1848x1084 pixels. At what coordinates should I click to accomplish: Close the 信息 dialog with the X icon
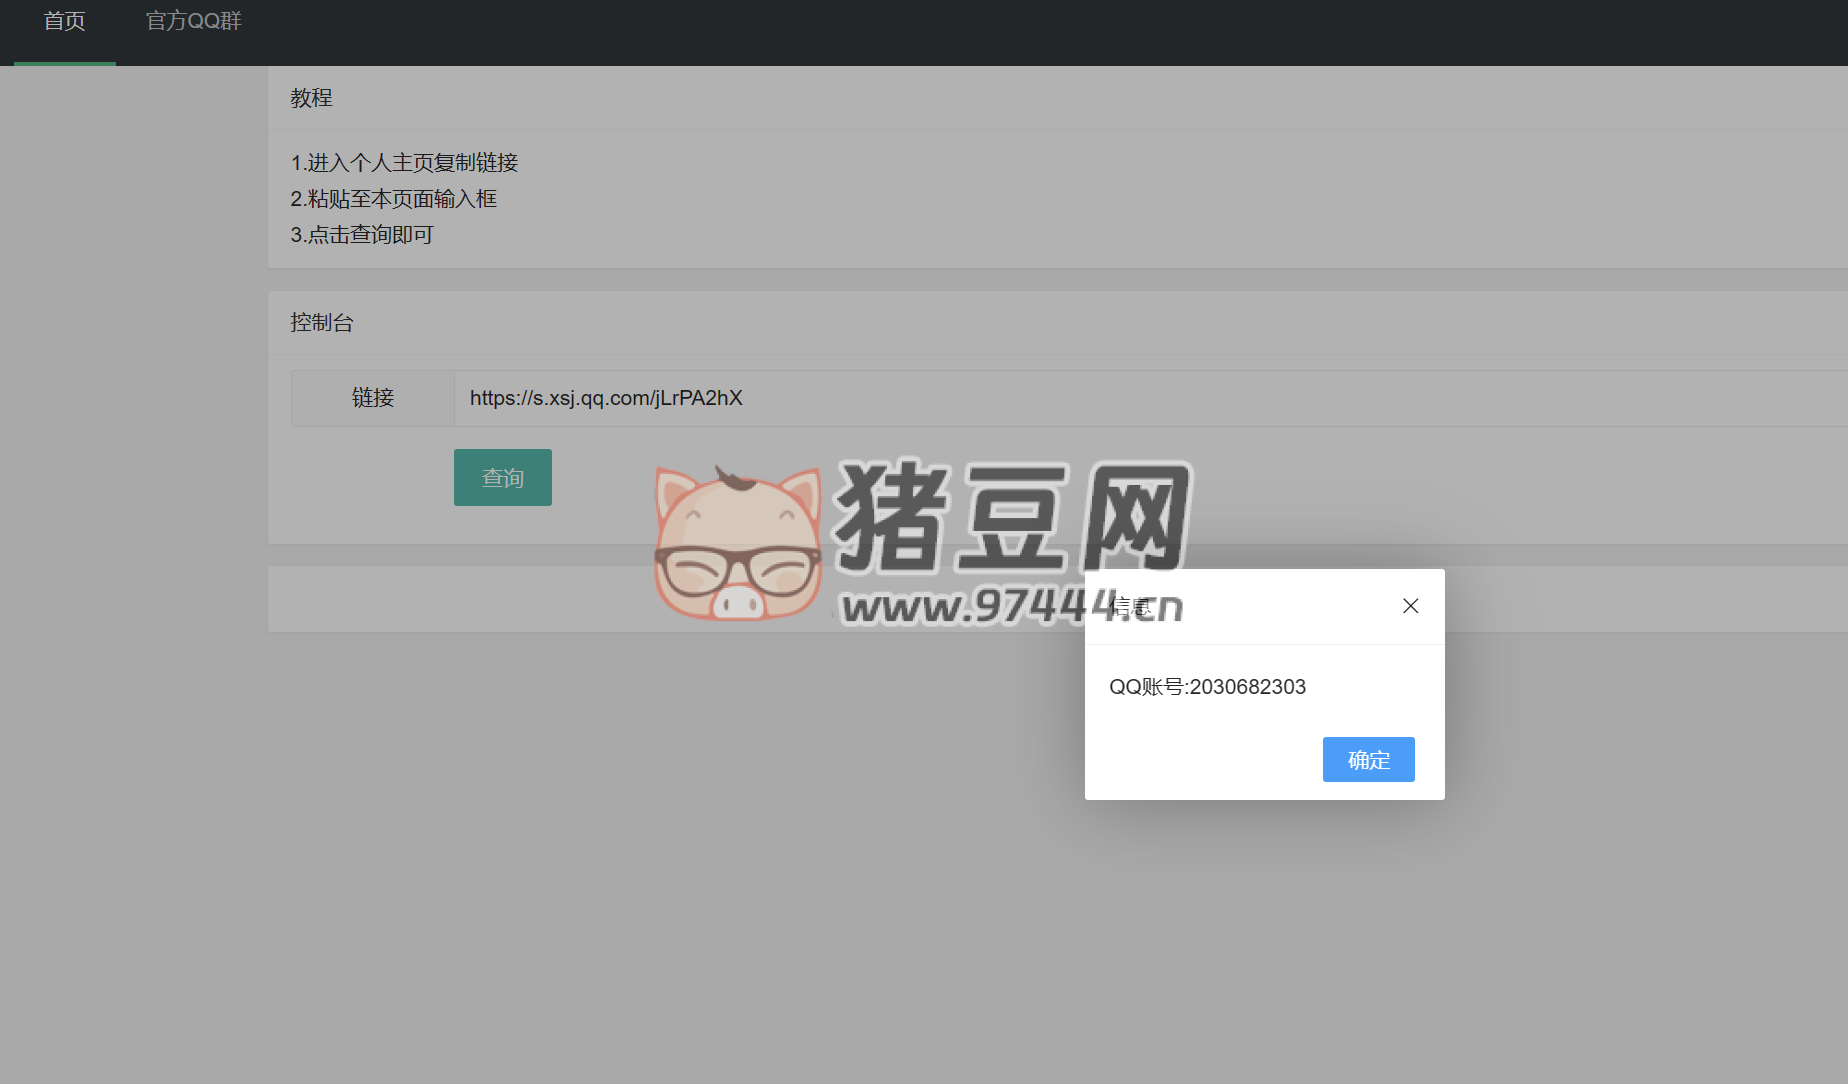click(x=1410, y=606)
